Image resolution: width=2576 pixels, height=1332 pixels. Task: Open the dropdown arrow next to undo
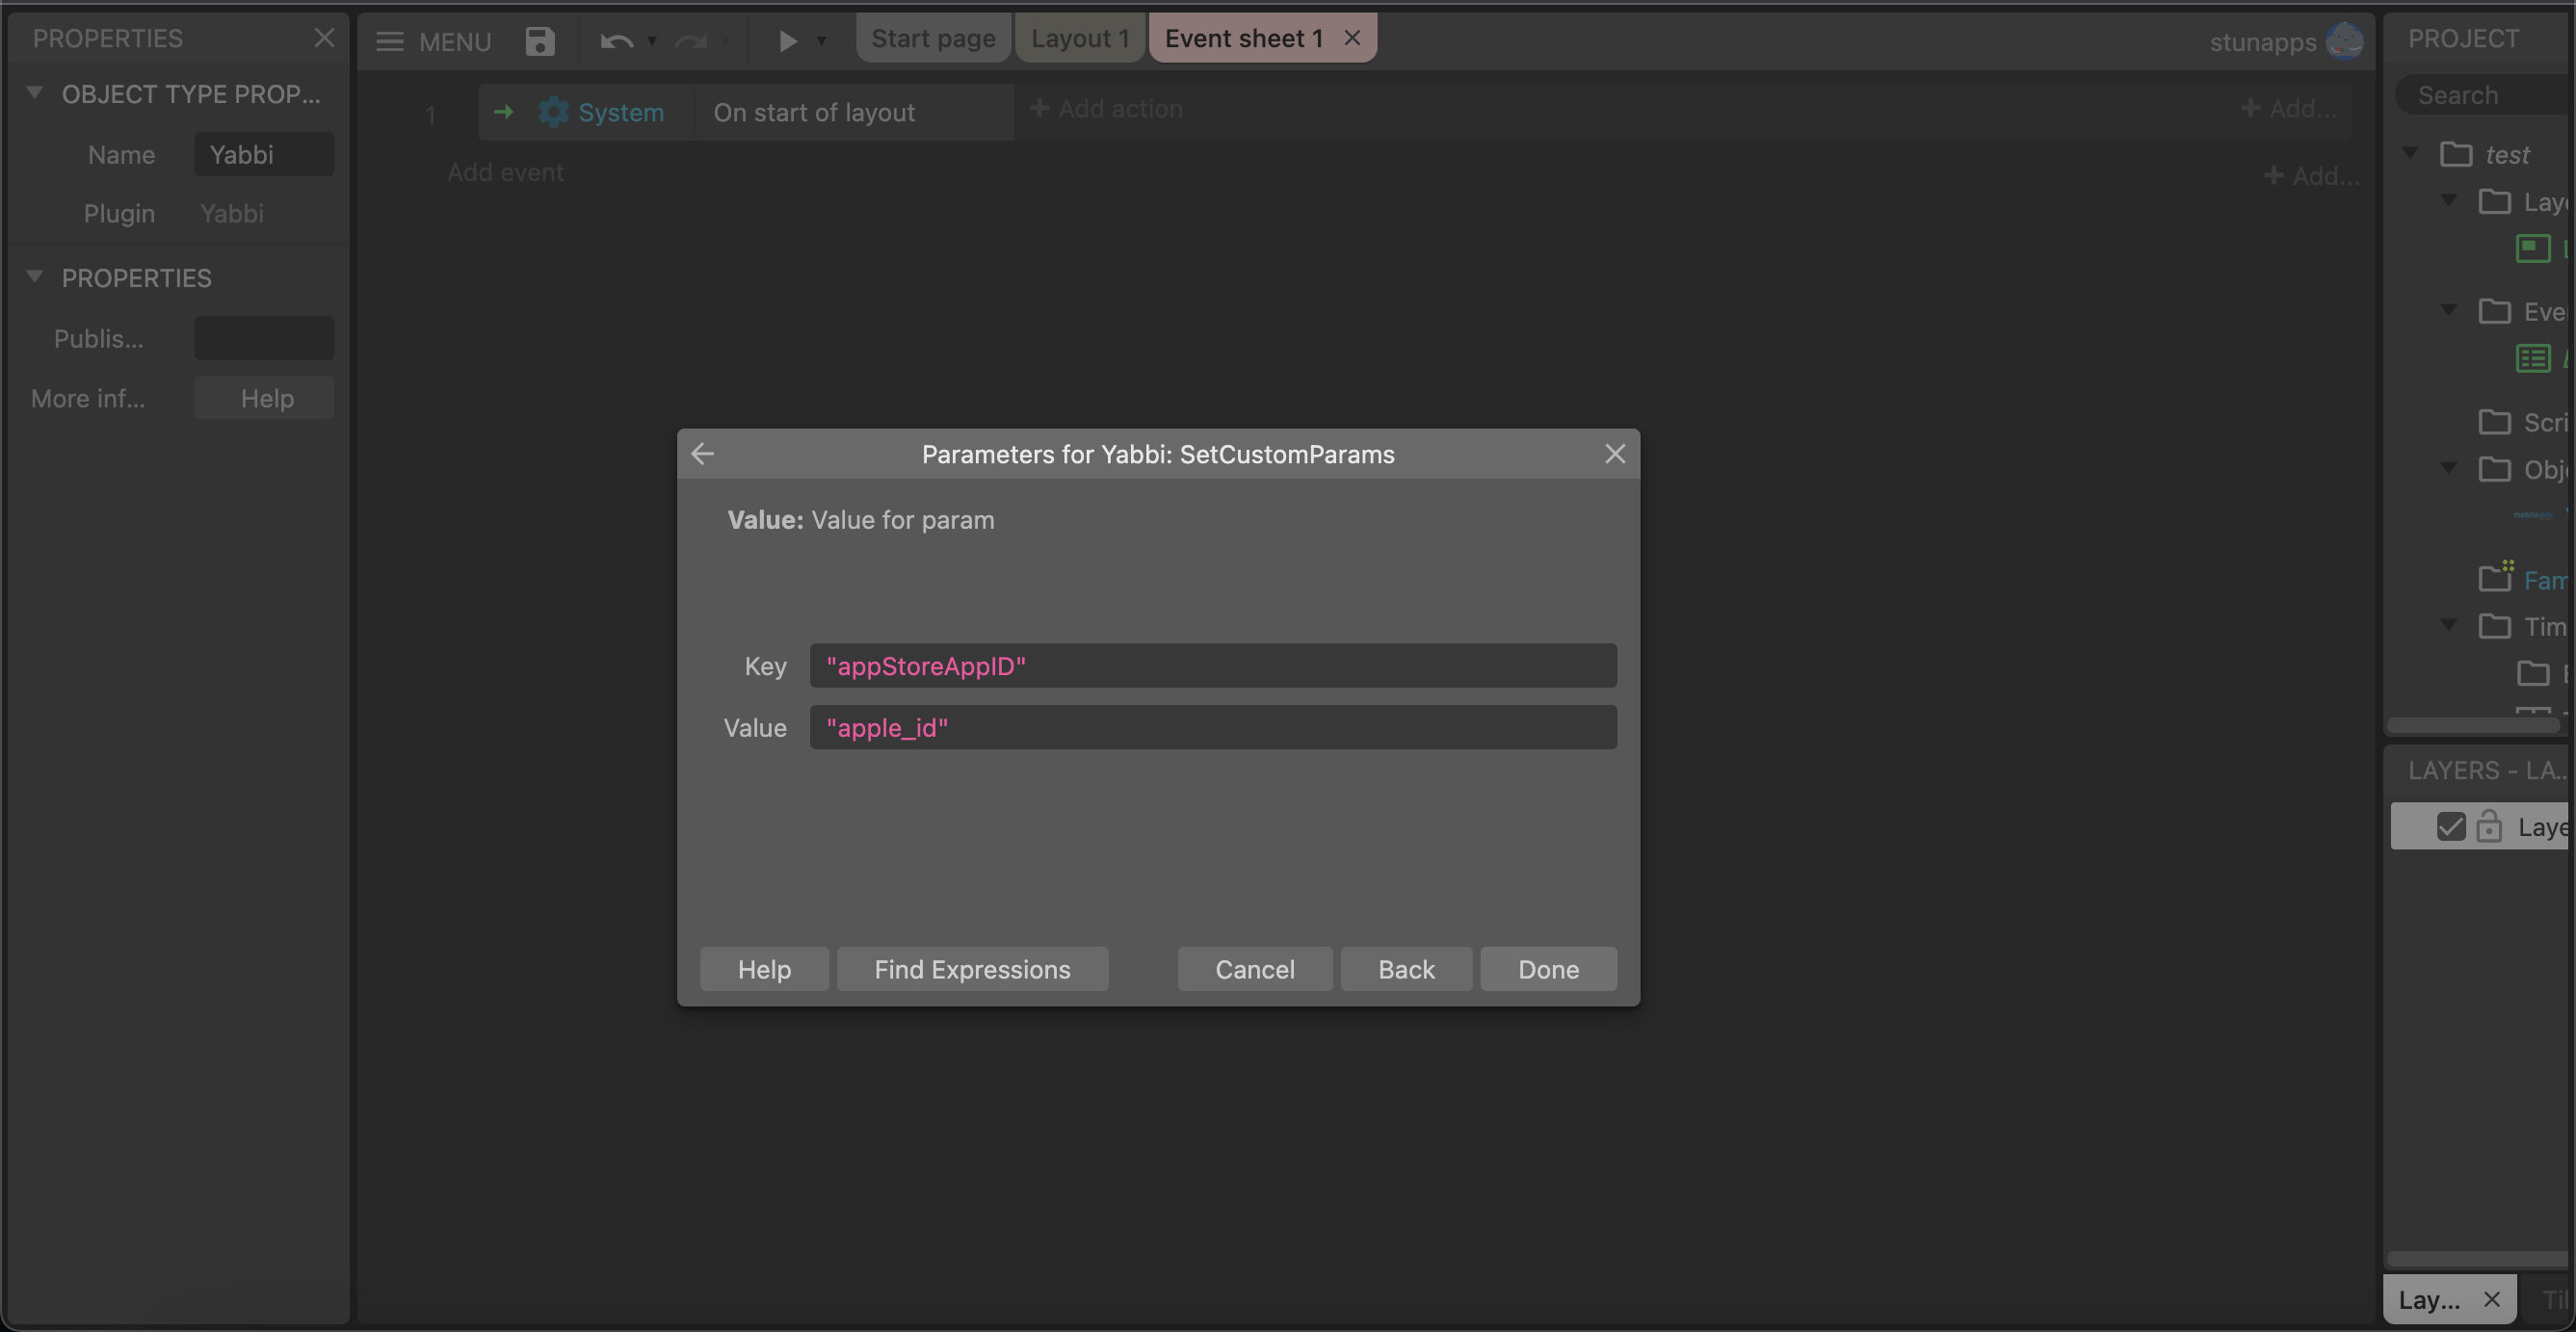click(652, 41)
